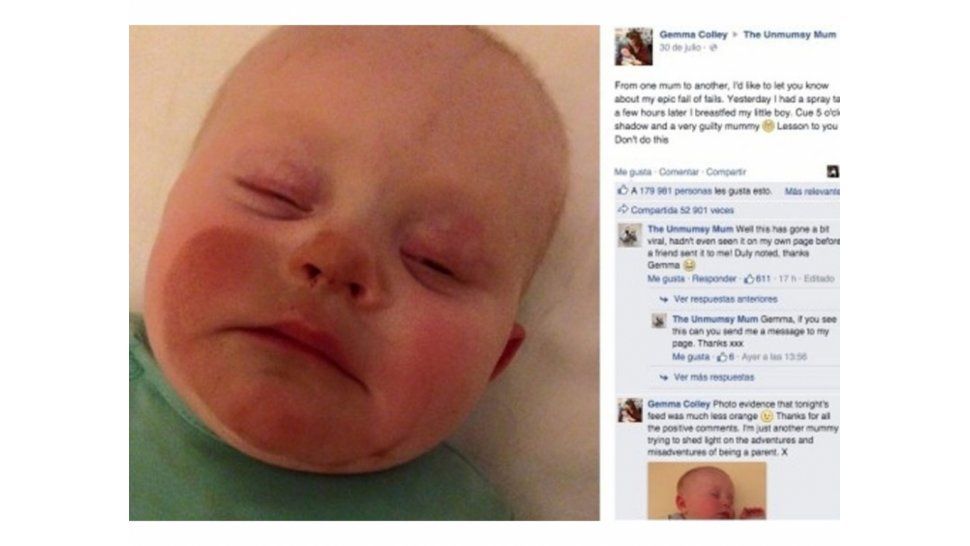970x546 pixels.
Task: Click the small avatar in the nested reply
Action: click(x=659, y=321)
